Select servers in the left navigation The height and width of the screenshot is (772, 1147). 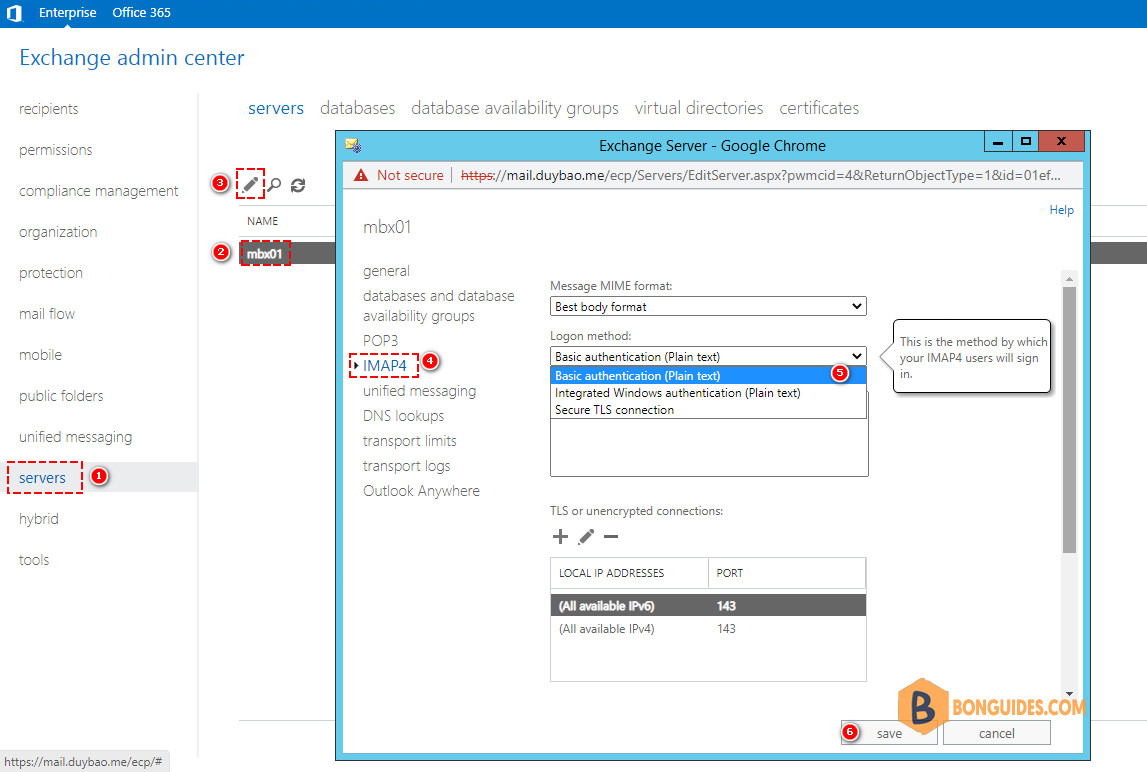42,478
